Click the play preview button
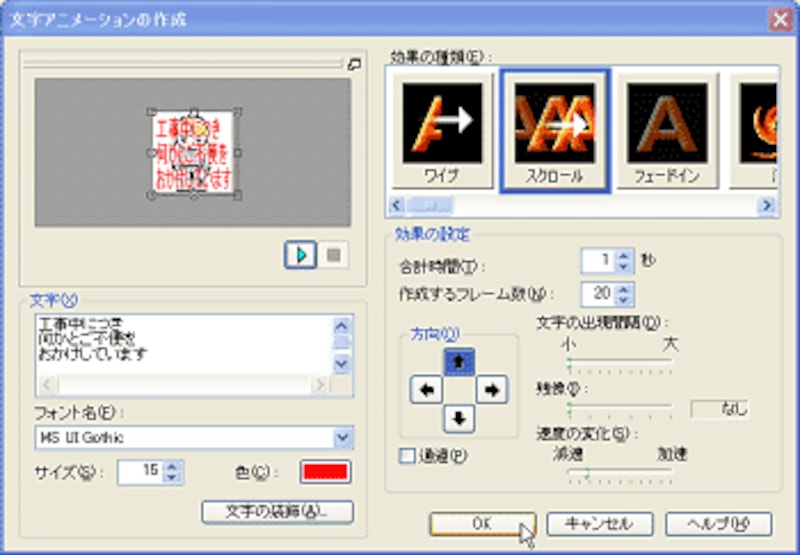 [299, 255]
